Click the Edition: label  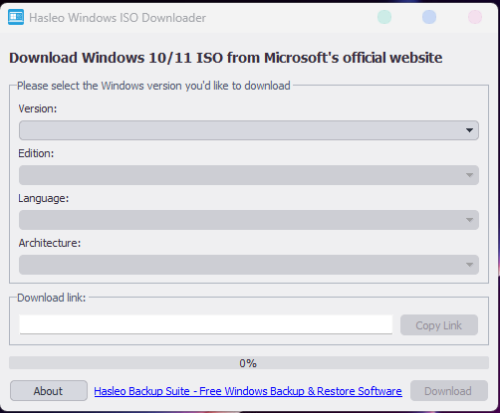(x=36, y=153)
